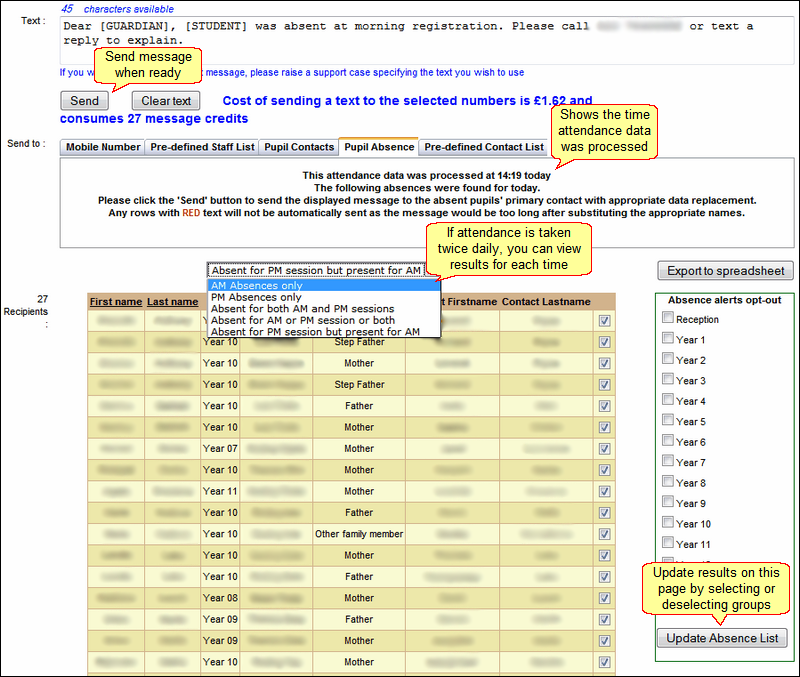800x677 pixels.
Task: Click into the message text box
Action: coord(427,40)
